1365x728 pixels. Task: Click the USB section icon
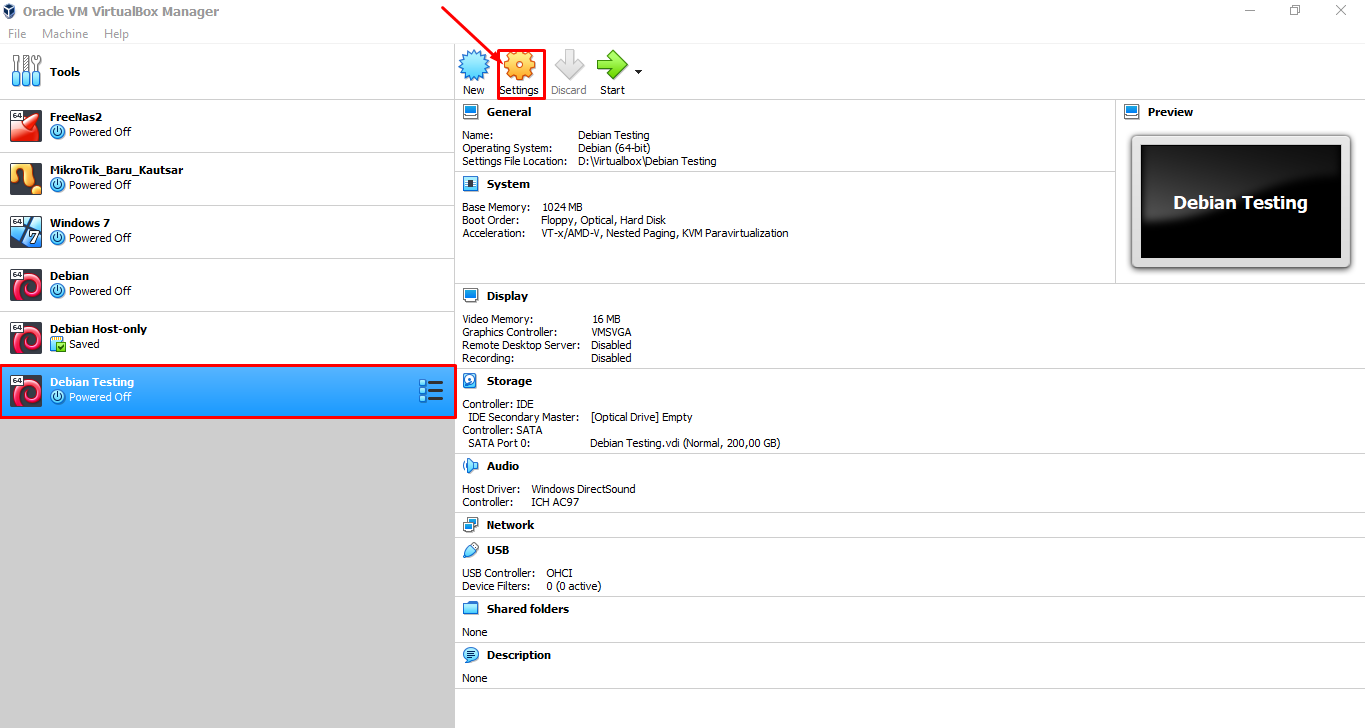coord(470,550)
